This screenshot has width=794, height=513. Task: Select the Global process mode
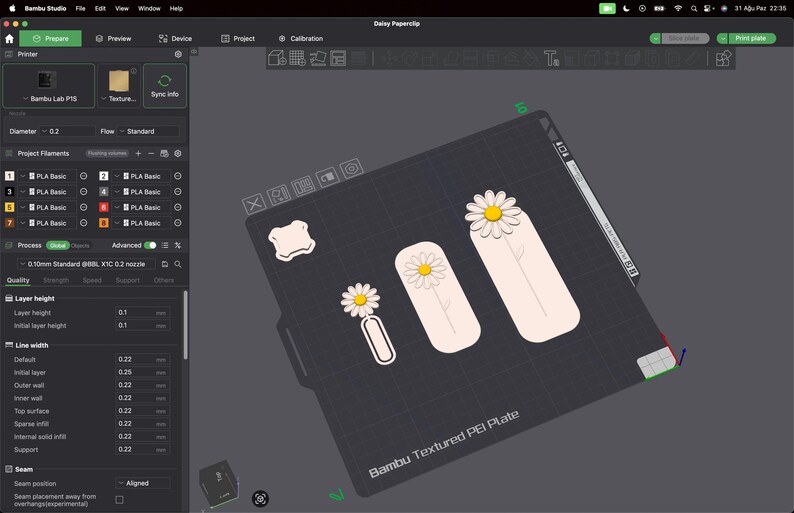58,246
